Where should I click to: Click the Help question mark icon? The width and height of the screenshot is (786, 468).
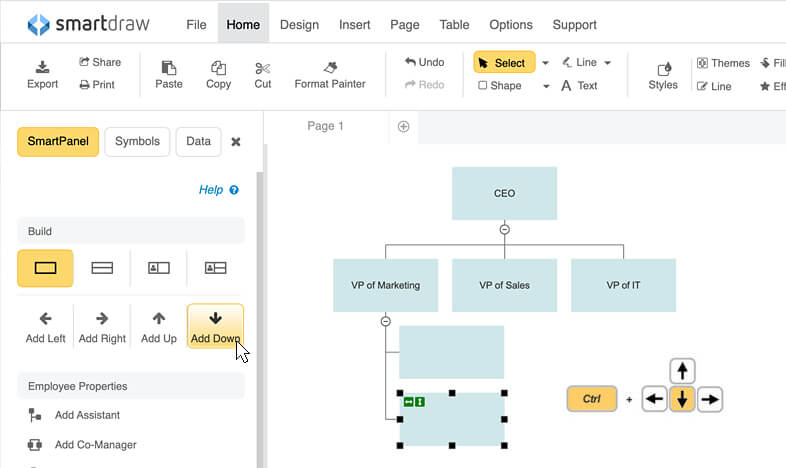(x=234, y=190)
